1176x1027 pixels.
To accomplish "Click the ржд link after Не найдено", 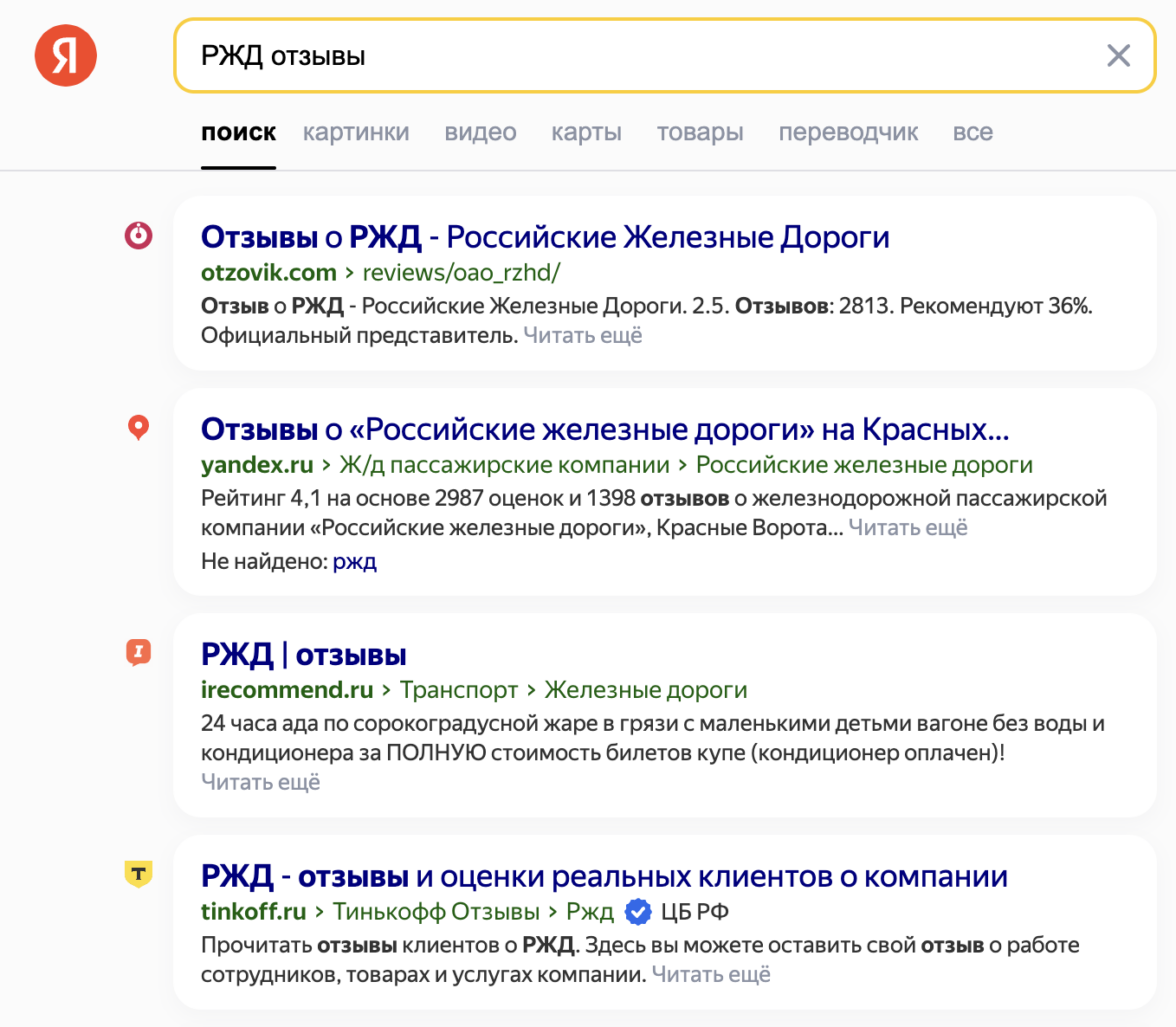I will click(x=354, y=562).
